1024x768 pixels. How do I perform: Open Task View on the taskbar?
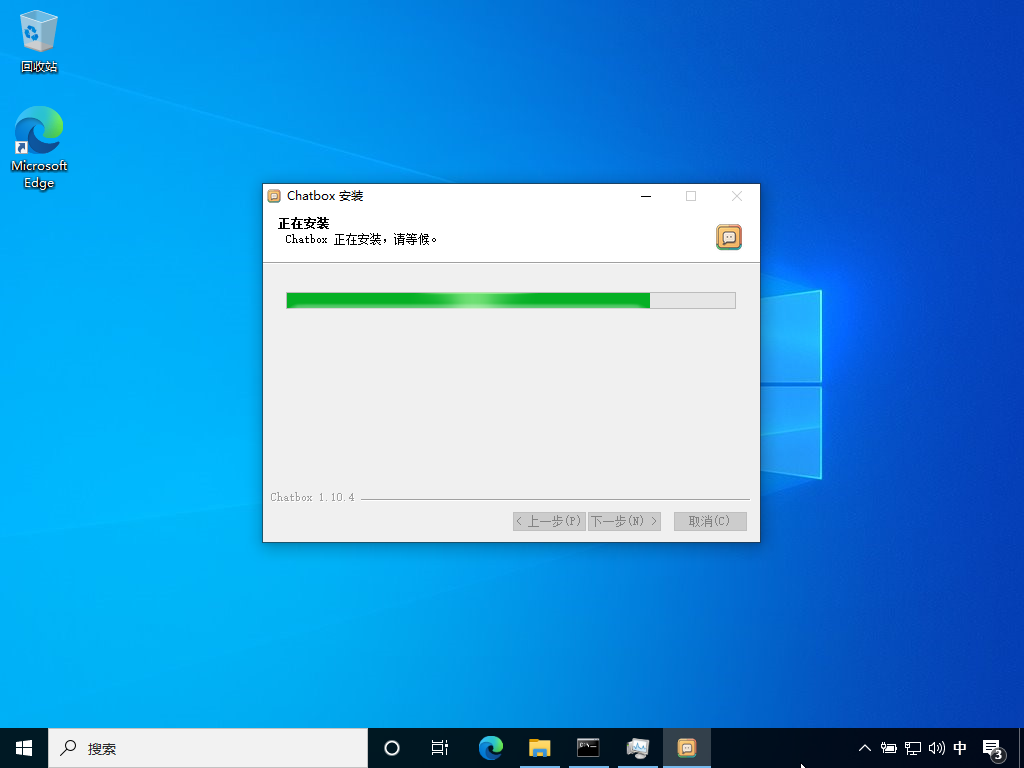[x=440, y=748]
